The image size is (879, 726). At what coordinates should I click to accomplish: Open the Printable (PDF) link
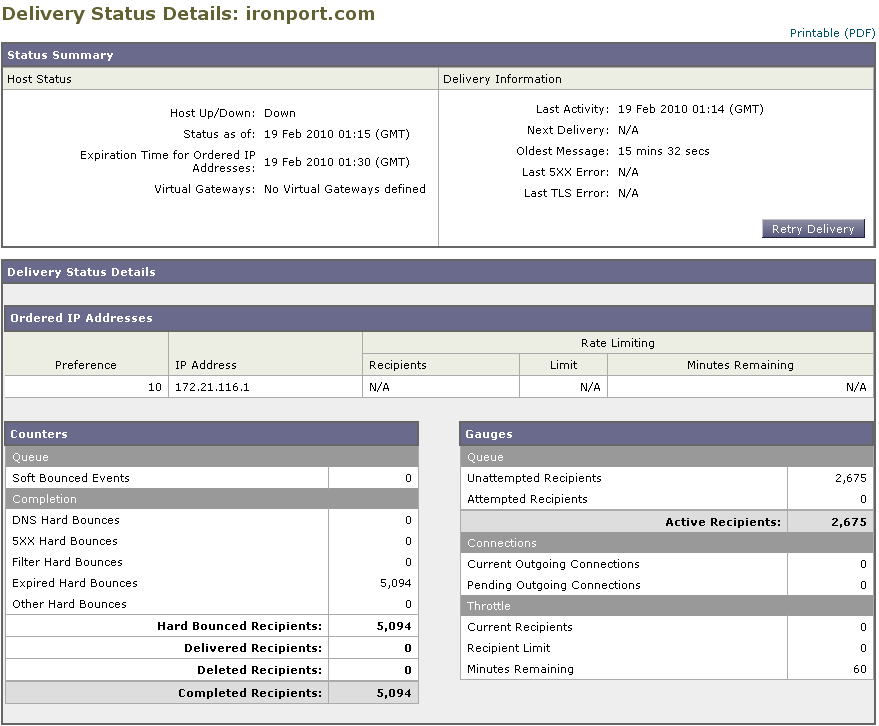point(832,33)
